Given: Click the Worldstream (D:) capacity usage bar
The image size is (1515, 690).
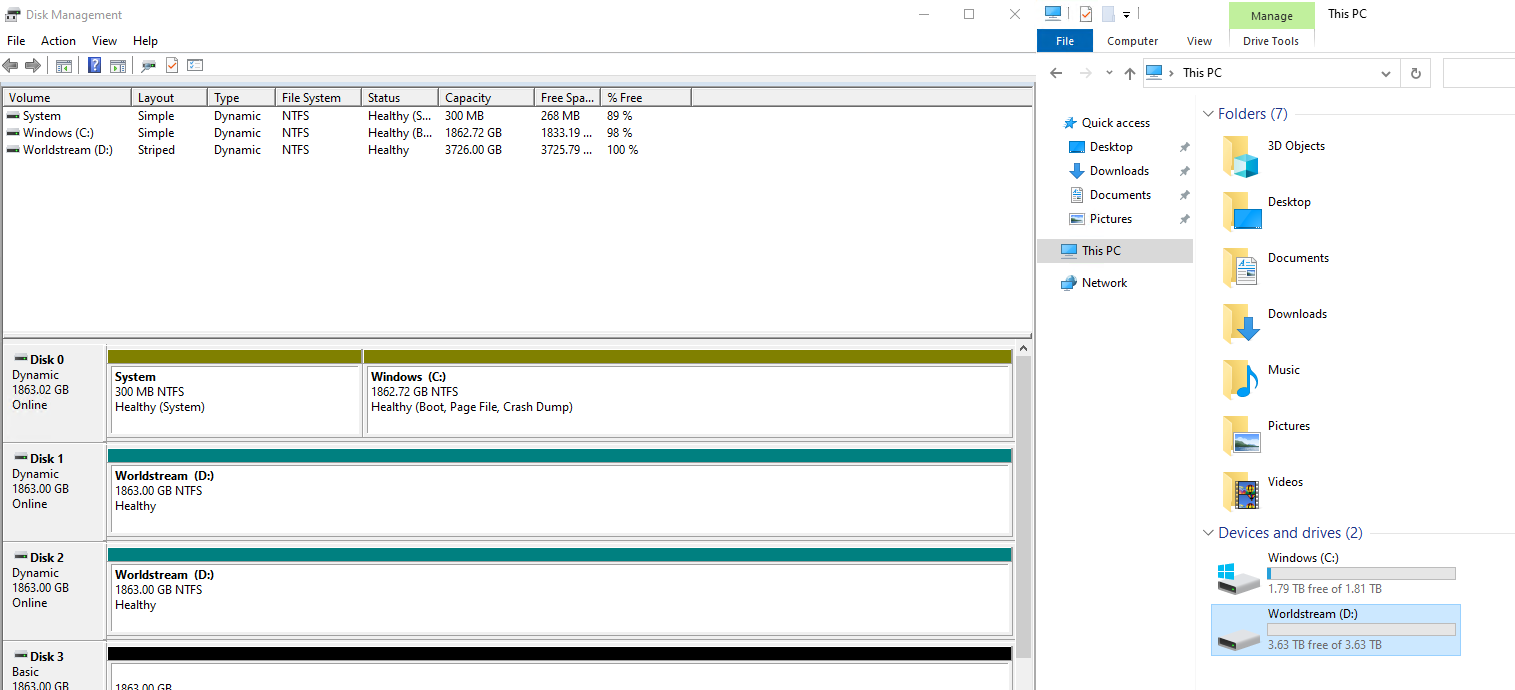Looking at the screenshot, I should coord(1361,629).
